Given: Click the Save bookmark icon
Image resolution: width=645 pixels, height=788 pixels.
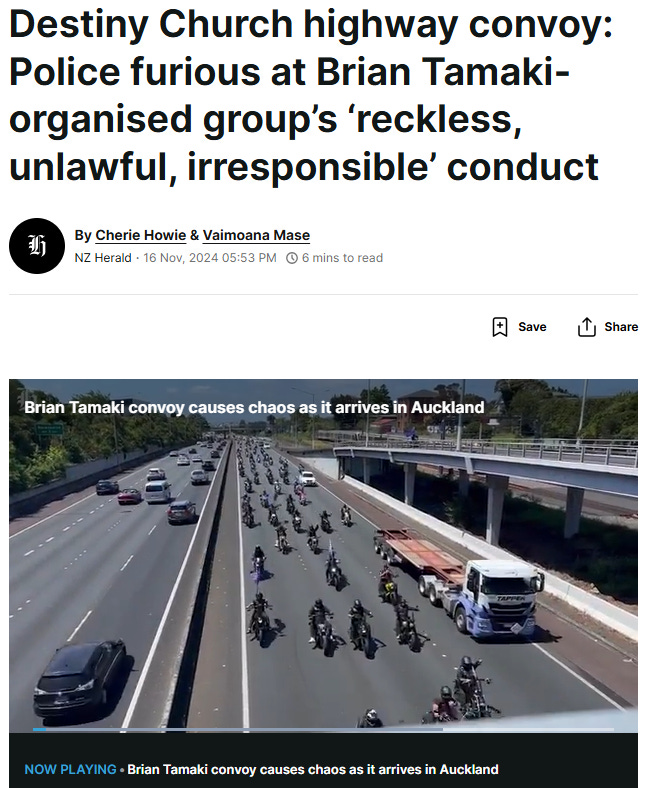Looking at the screenshot, I should [499, 327].
